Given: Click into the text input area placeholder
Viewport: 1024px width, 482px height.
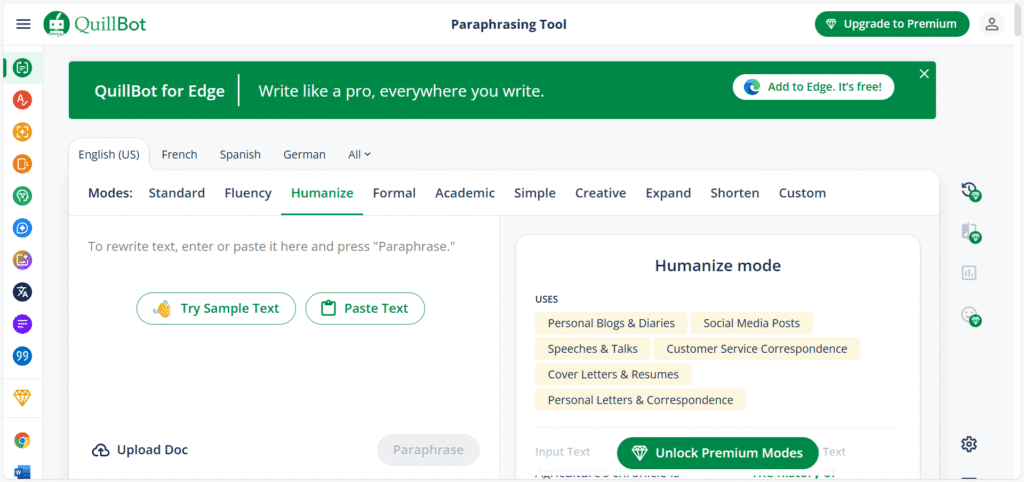Looking at the screenshot, I should click(x=272, y=247).
